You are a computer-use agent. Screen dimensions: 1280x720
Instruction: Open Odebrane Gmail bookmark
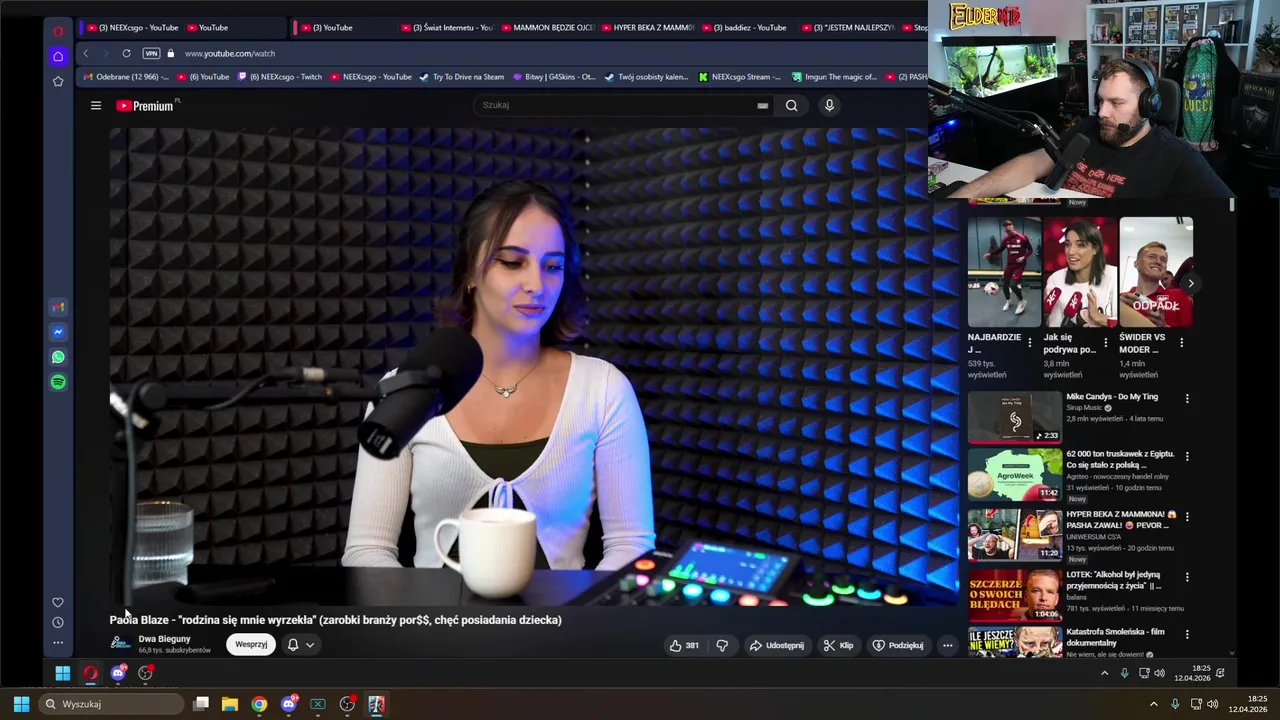point(127,77)
